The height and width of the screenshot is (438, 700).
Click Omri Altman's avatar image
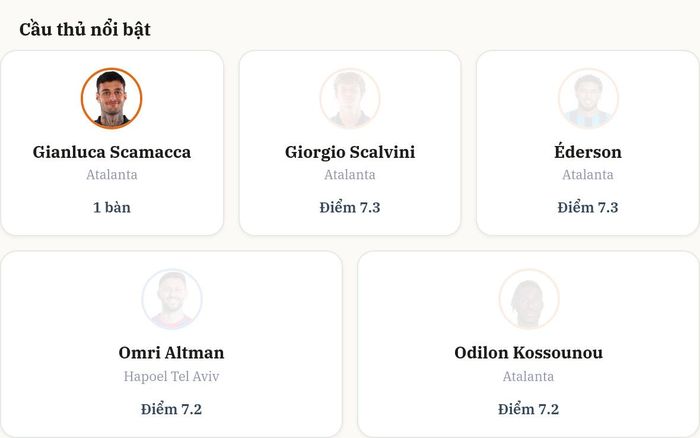click(x=171, y=299)
